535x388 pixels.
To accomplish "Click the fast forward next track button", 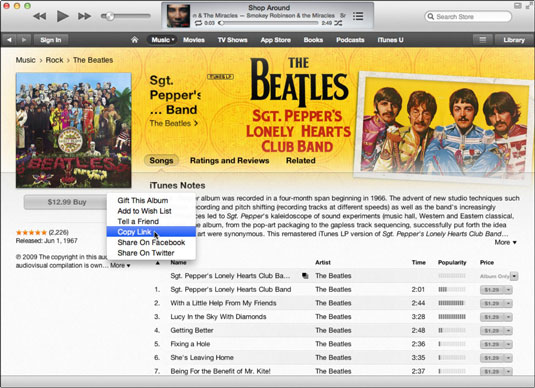I will [84, 16].
